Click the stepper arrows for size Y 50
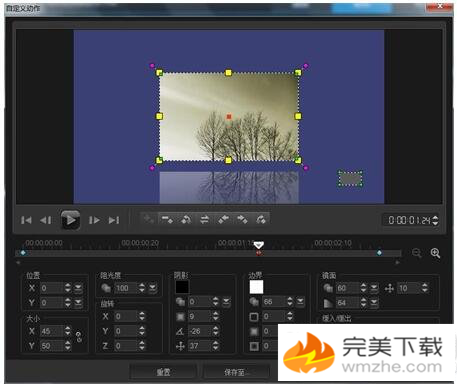The width and height of the screenshot is (457, 386). coord(68,346)
